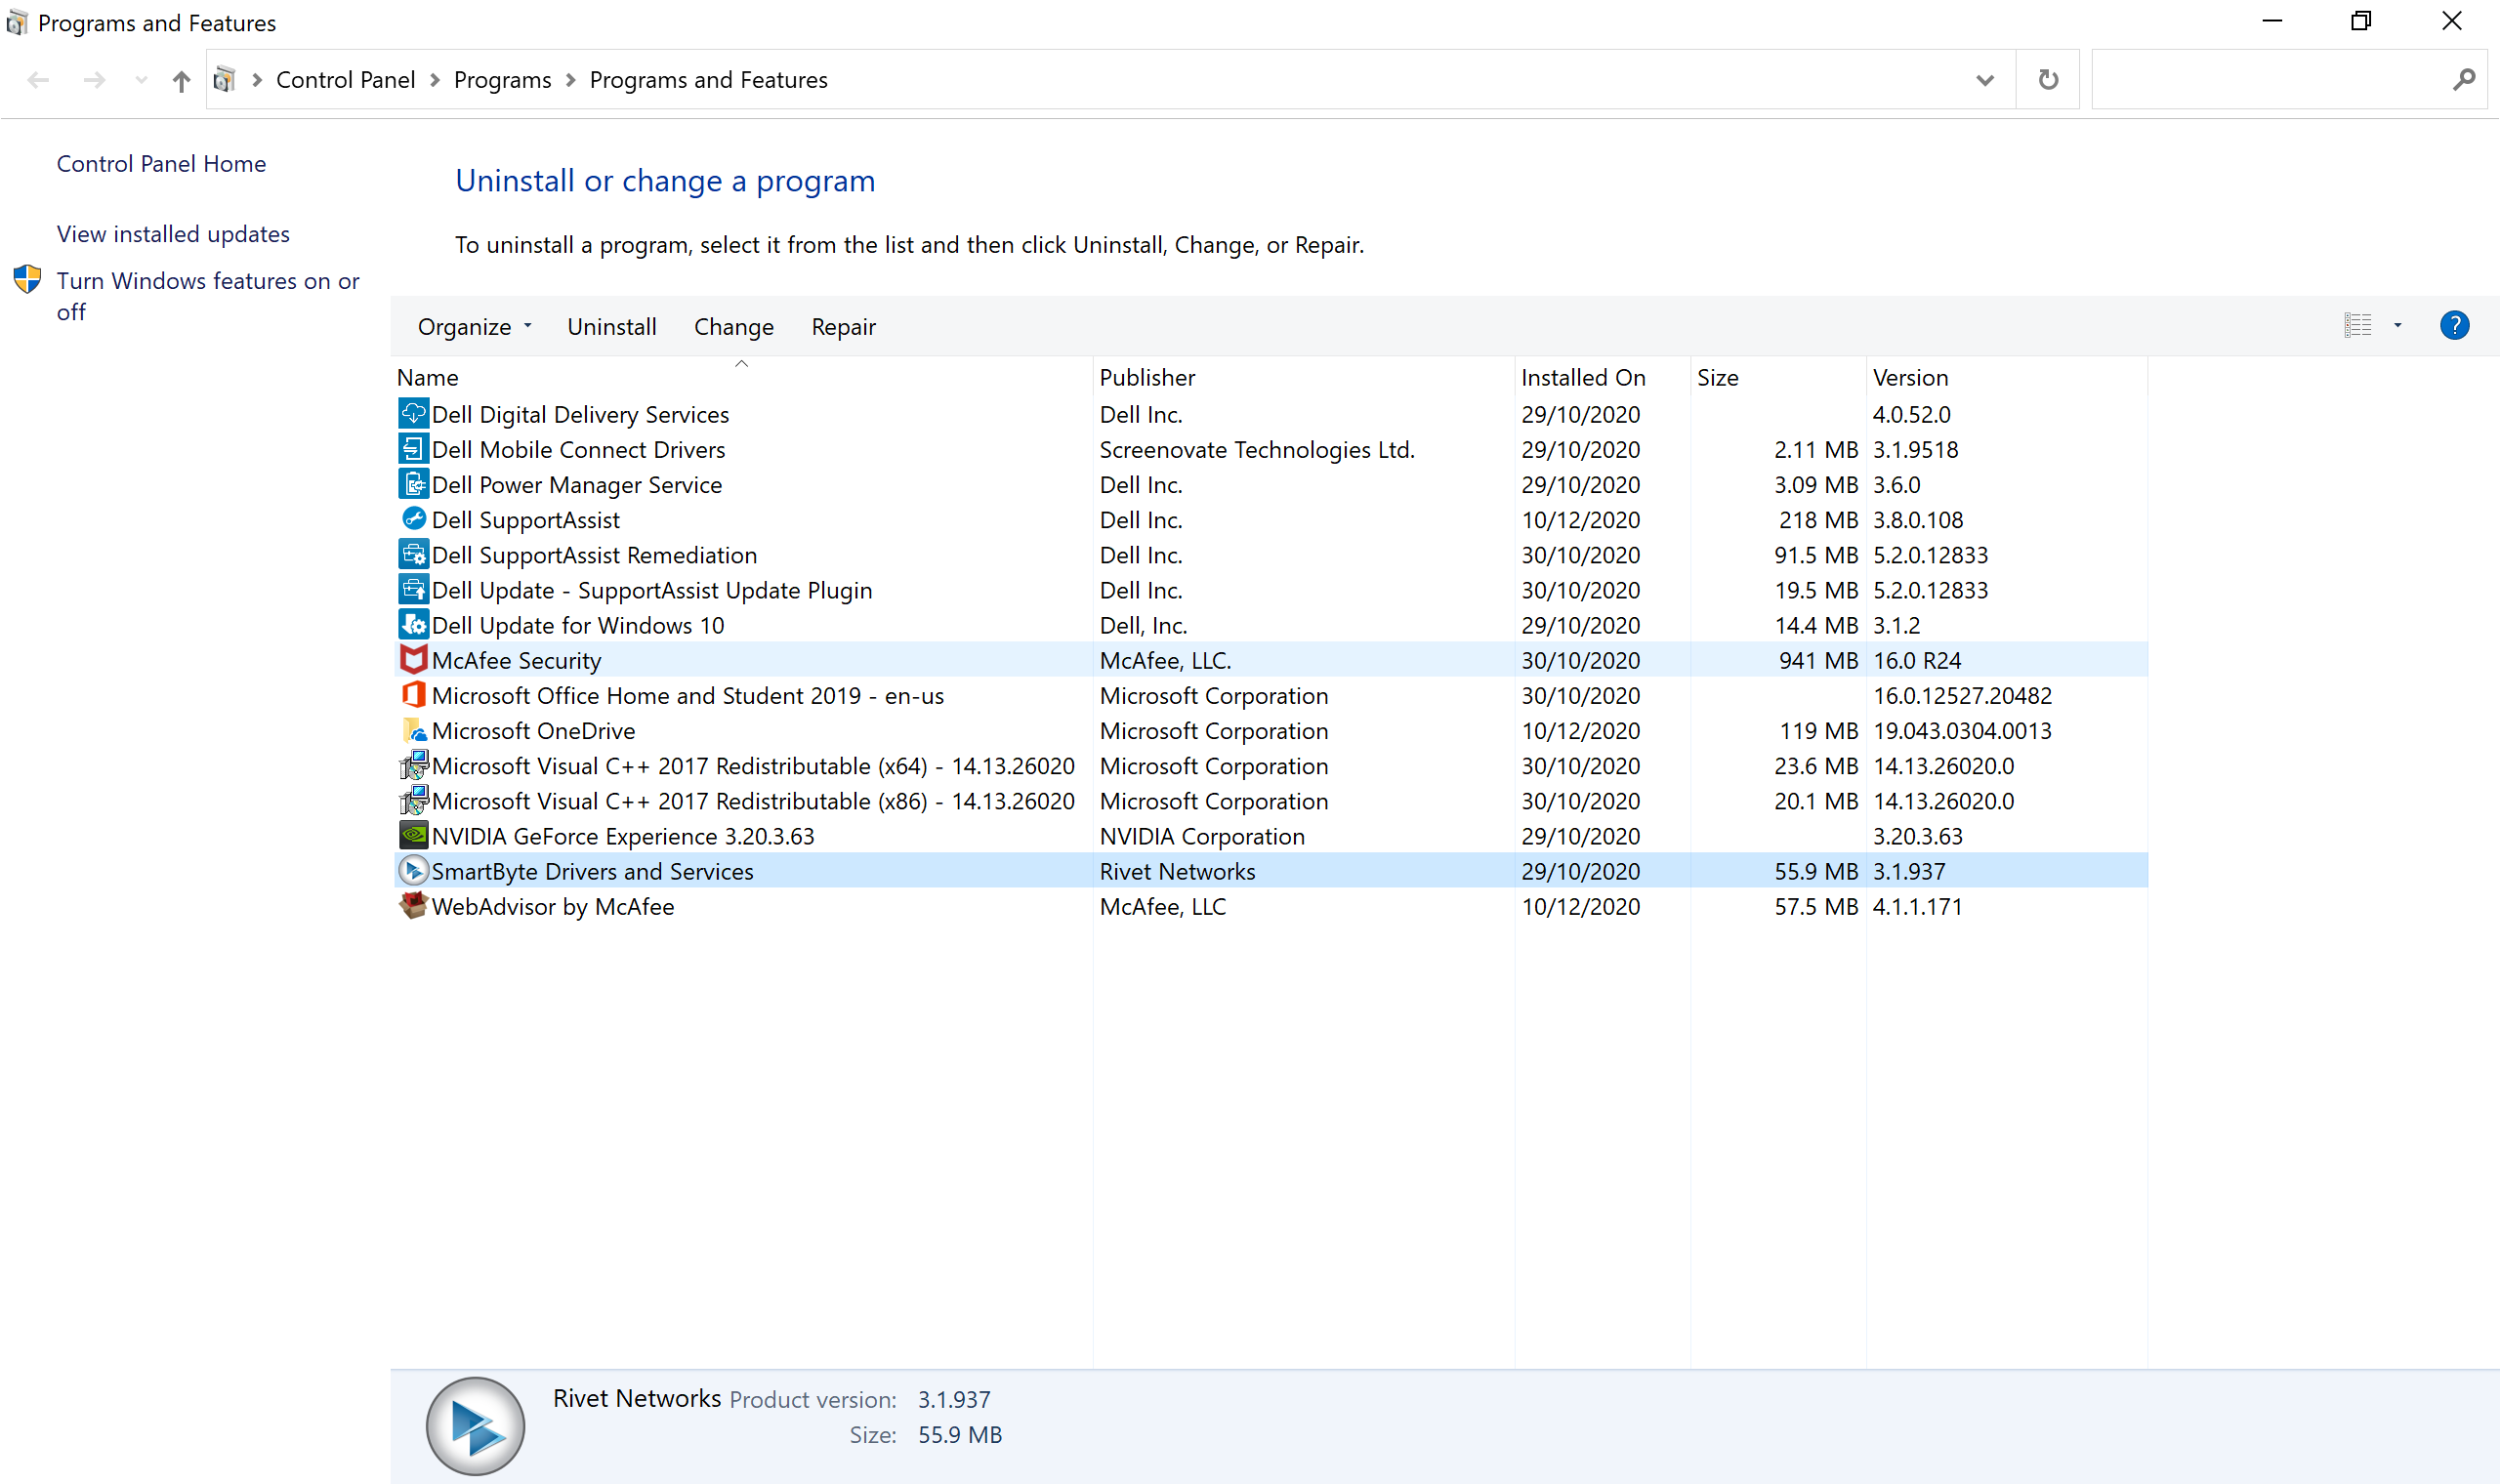Click the Control Panel icon in the address bar

coord(225,79)
